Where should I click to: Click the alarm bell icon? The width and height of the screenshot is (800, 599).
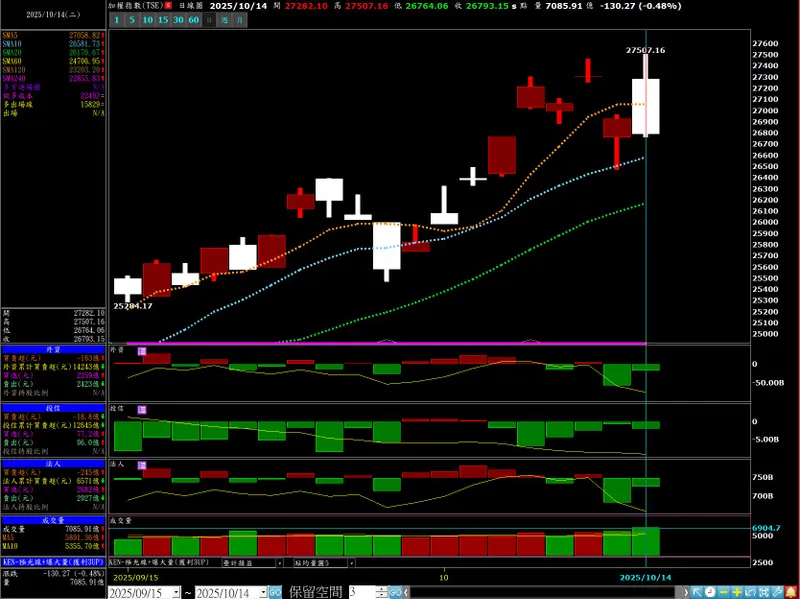tap(791, 592)
